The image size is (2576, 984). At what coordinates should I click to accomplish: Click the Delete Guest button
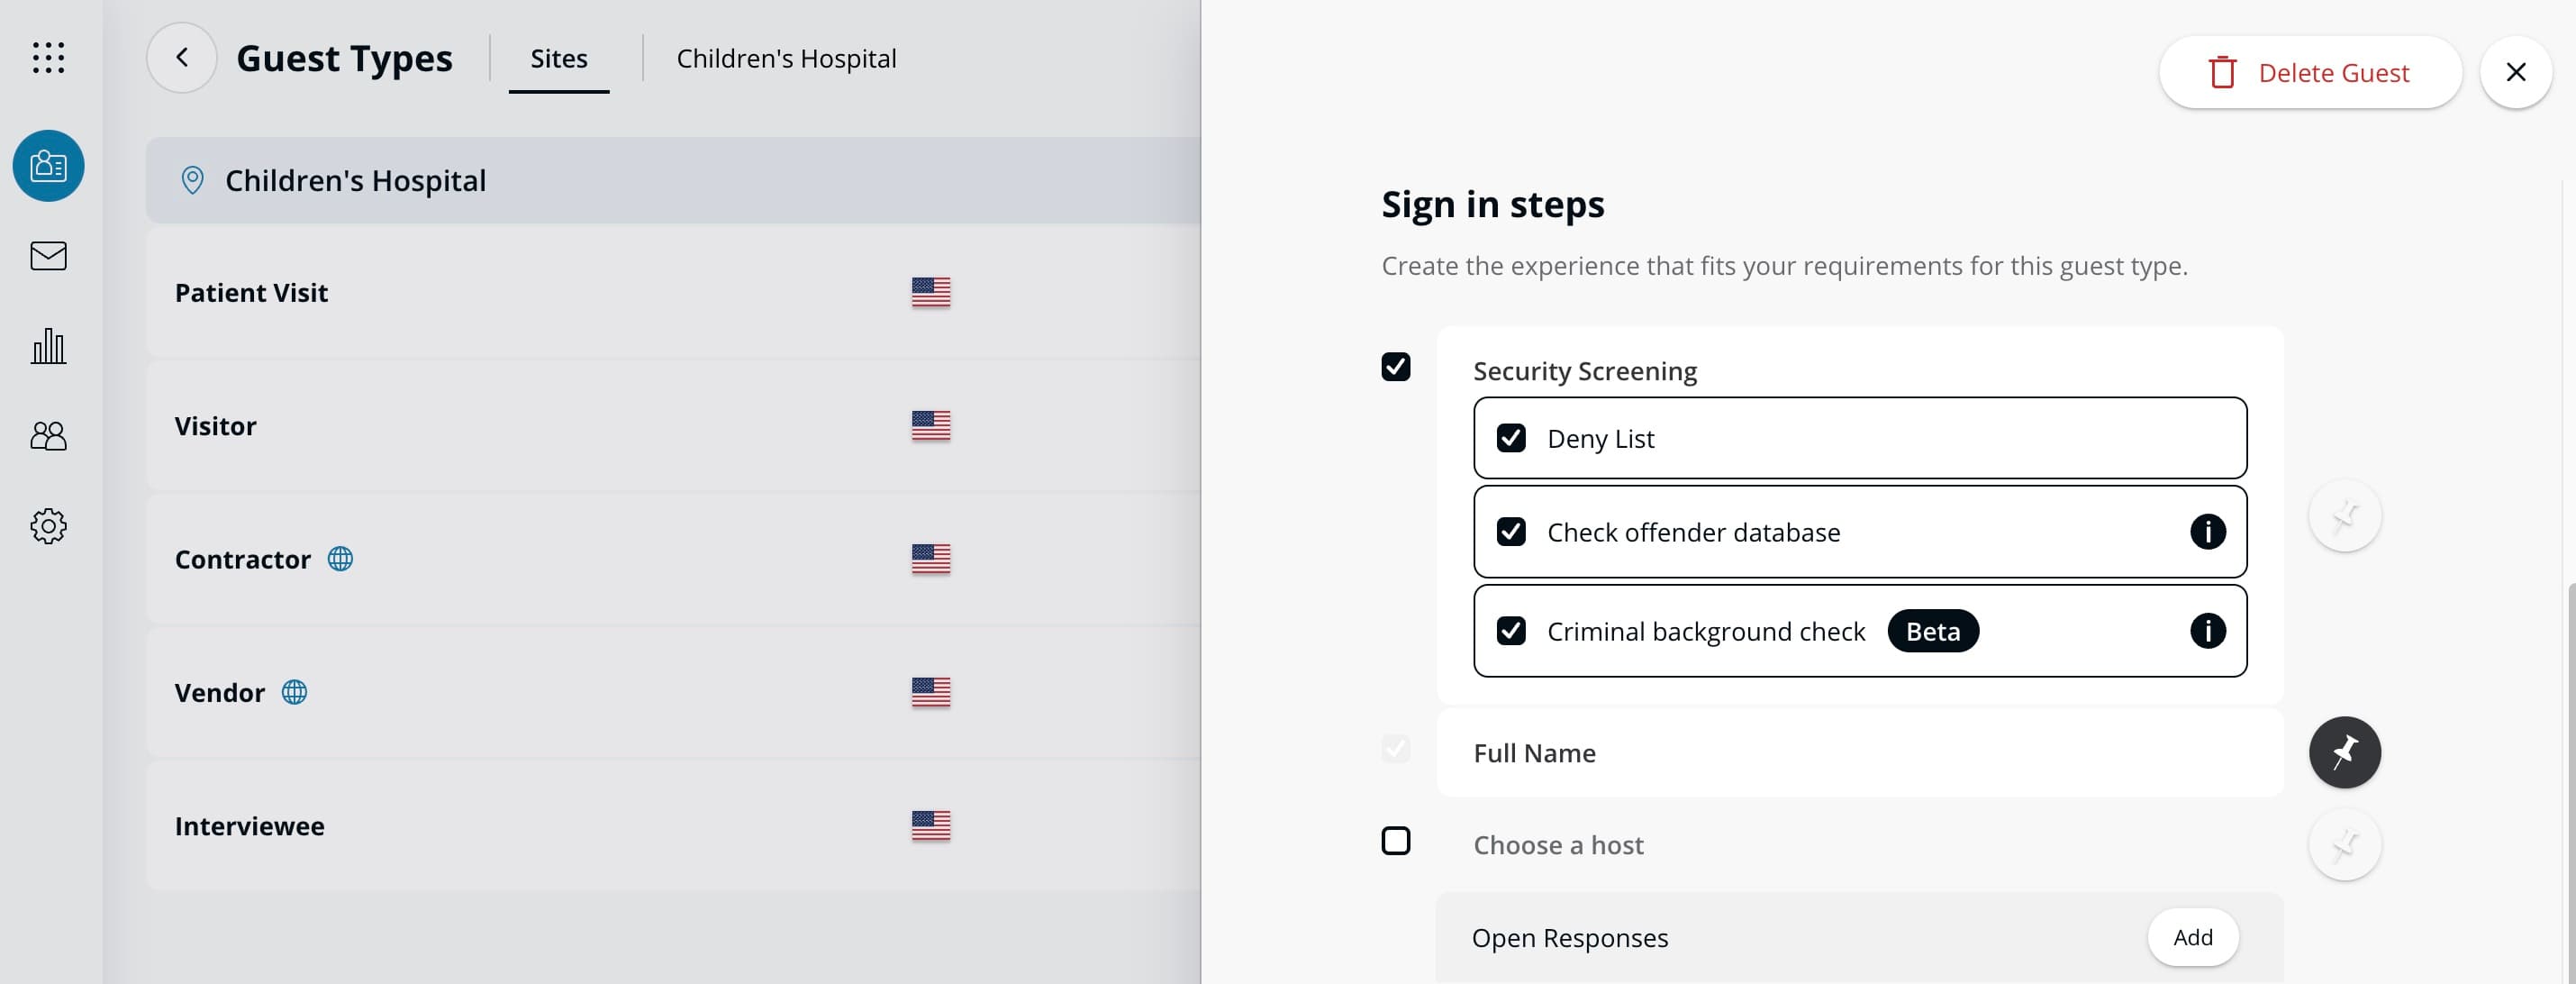click(x=2310, y=72)
